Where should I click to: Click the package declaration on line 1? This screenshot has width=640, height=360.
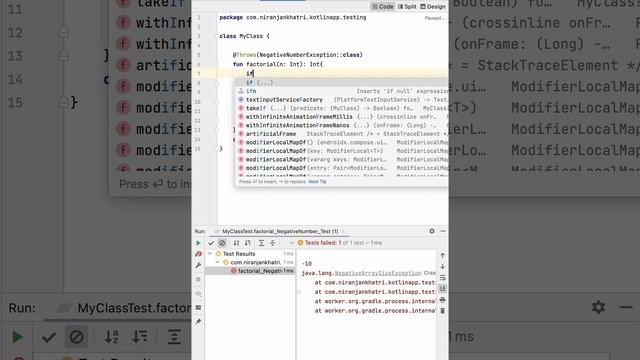293,18
